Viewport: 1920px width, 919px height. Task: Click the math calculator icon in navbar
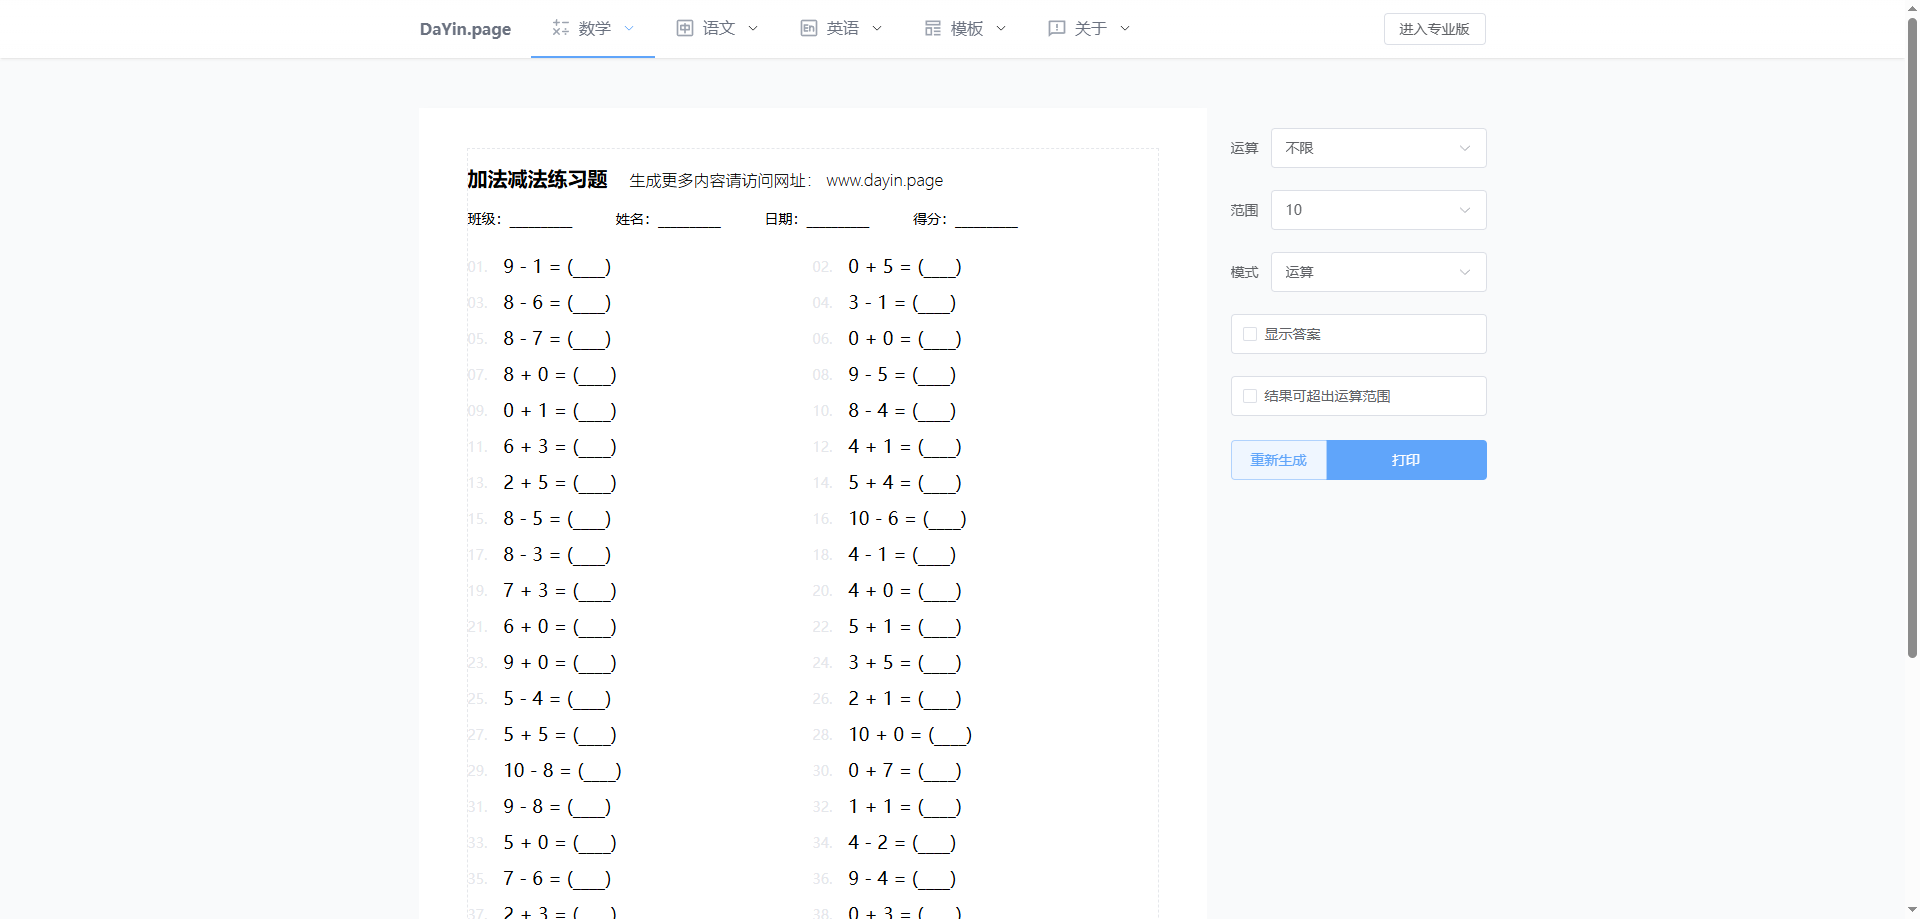click(561, 28)
